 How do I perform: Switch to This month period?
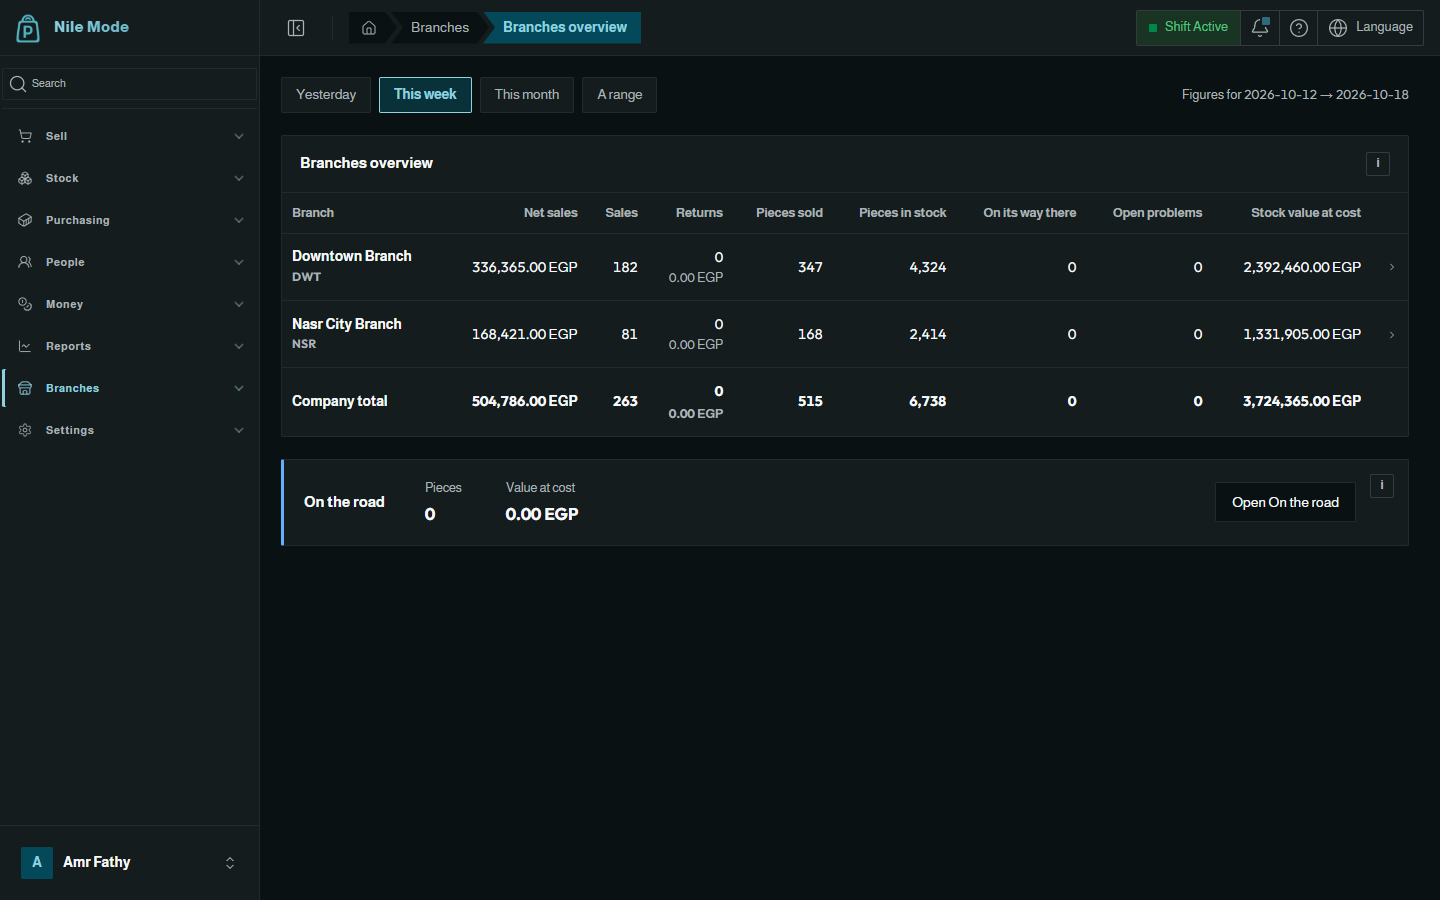tap(527, 95)
